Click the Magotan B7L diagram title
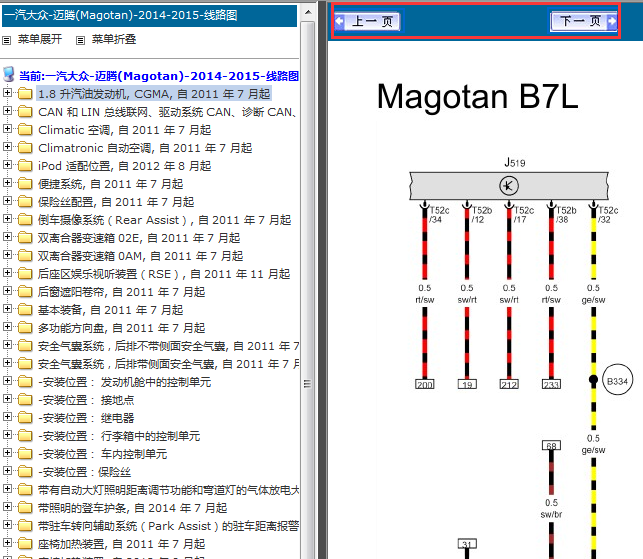 coord(477,97)
